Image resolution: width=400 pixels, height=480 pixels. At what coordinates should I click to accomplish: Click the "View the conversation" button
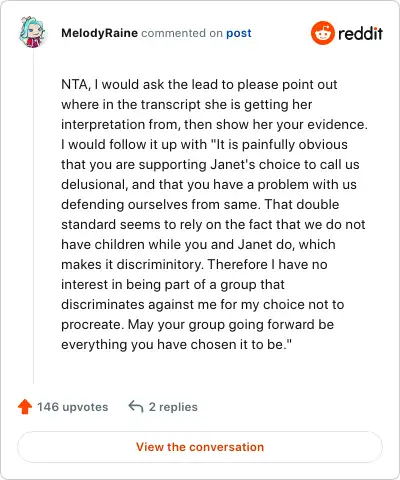(200, 447)
